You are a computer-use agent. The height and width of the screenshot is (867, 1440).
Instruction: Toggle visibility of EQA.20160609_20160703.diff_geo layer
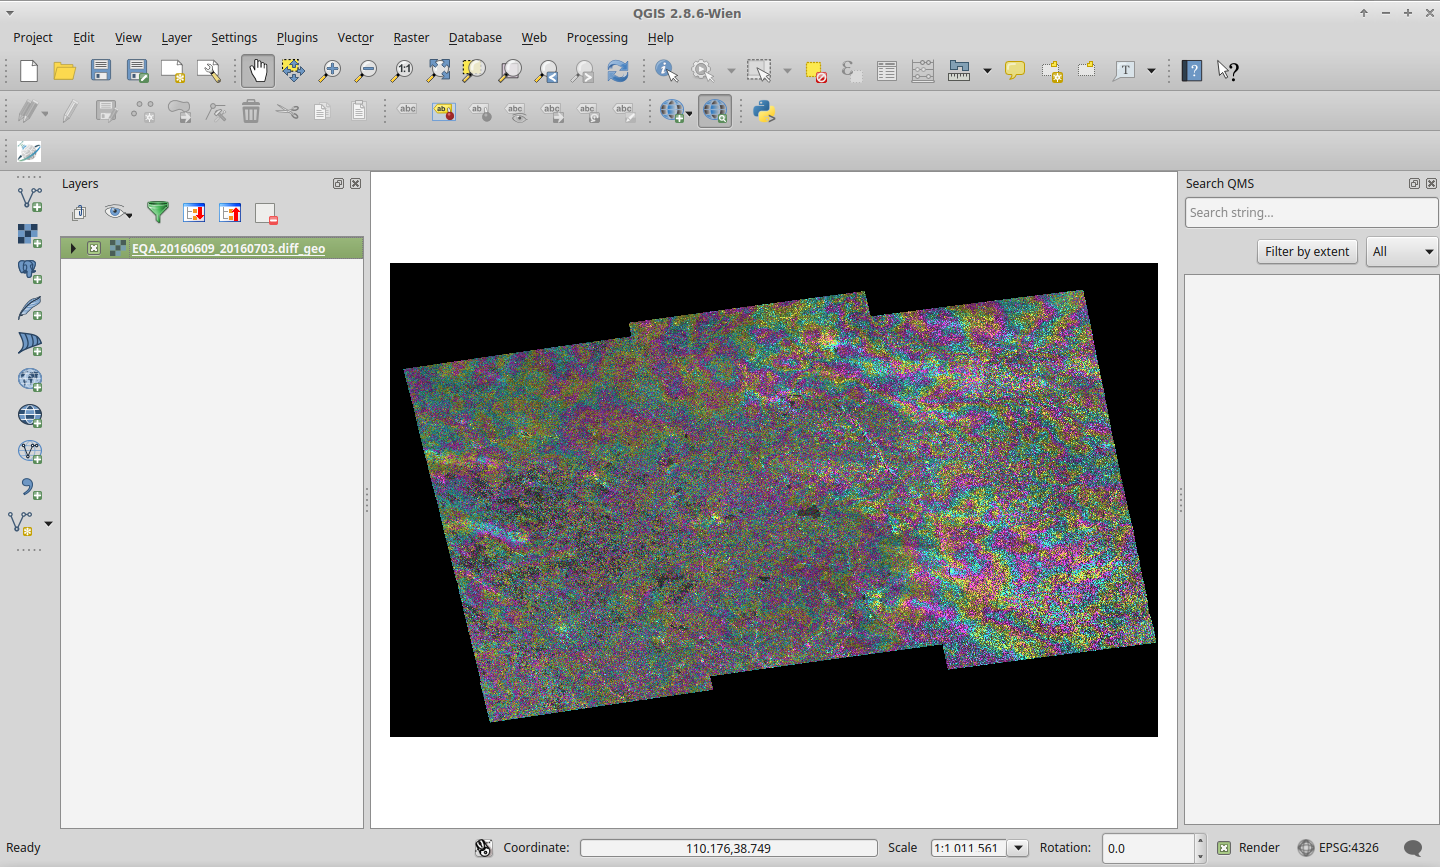tap(94, 248)
